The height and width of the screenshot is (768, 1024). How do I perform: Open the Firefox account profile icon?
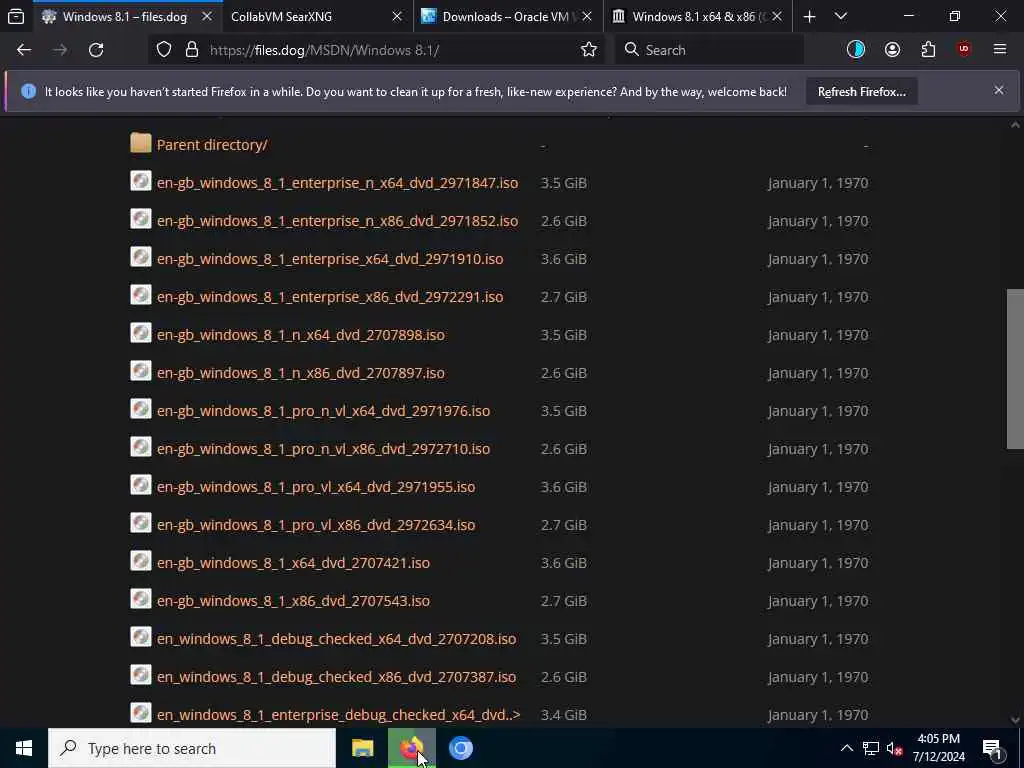coord(892,50)
